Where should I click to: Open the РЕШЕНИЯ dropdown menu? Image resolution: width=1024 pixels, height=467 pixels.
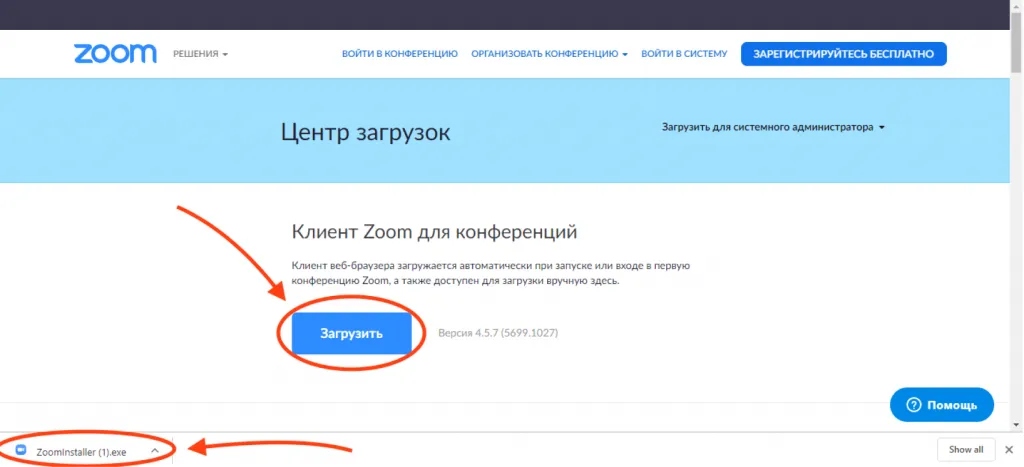pos(200,54)
